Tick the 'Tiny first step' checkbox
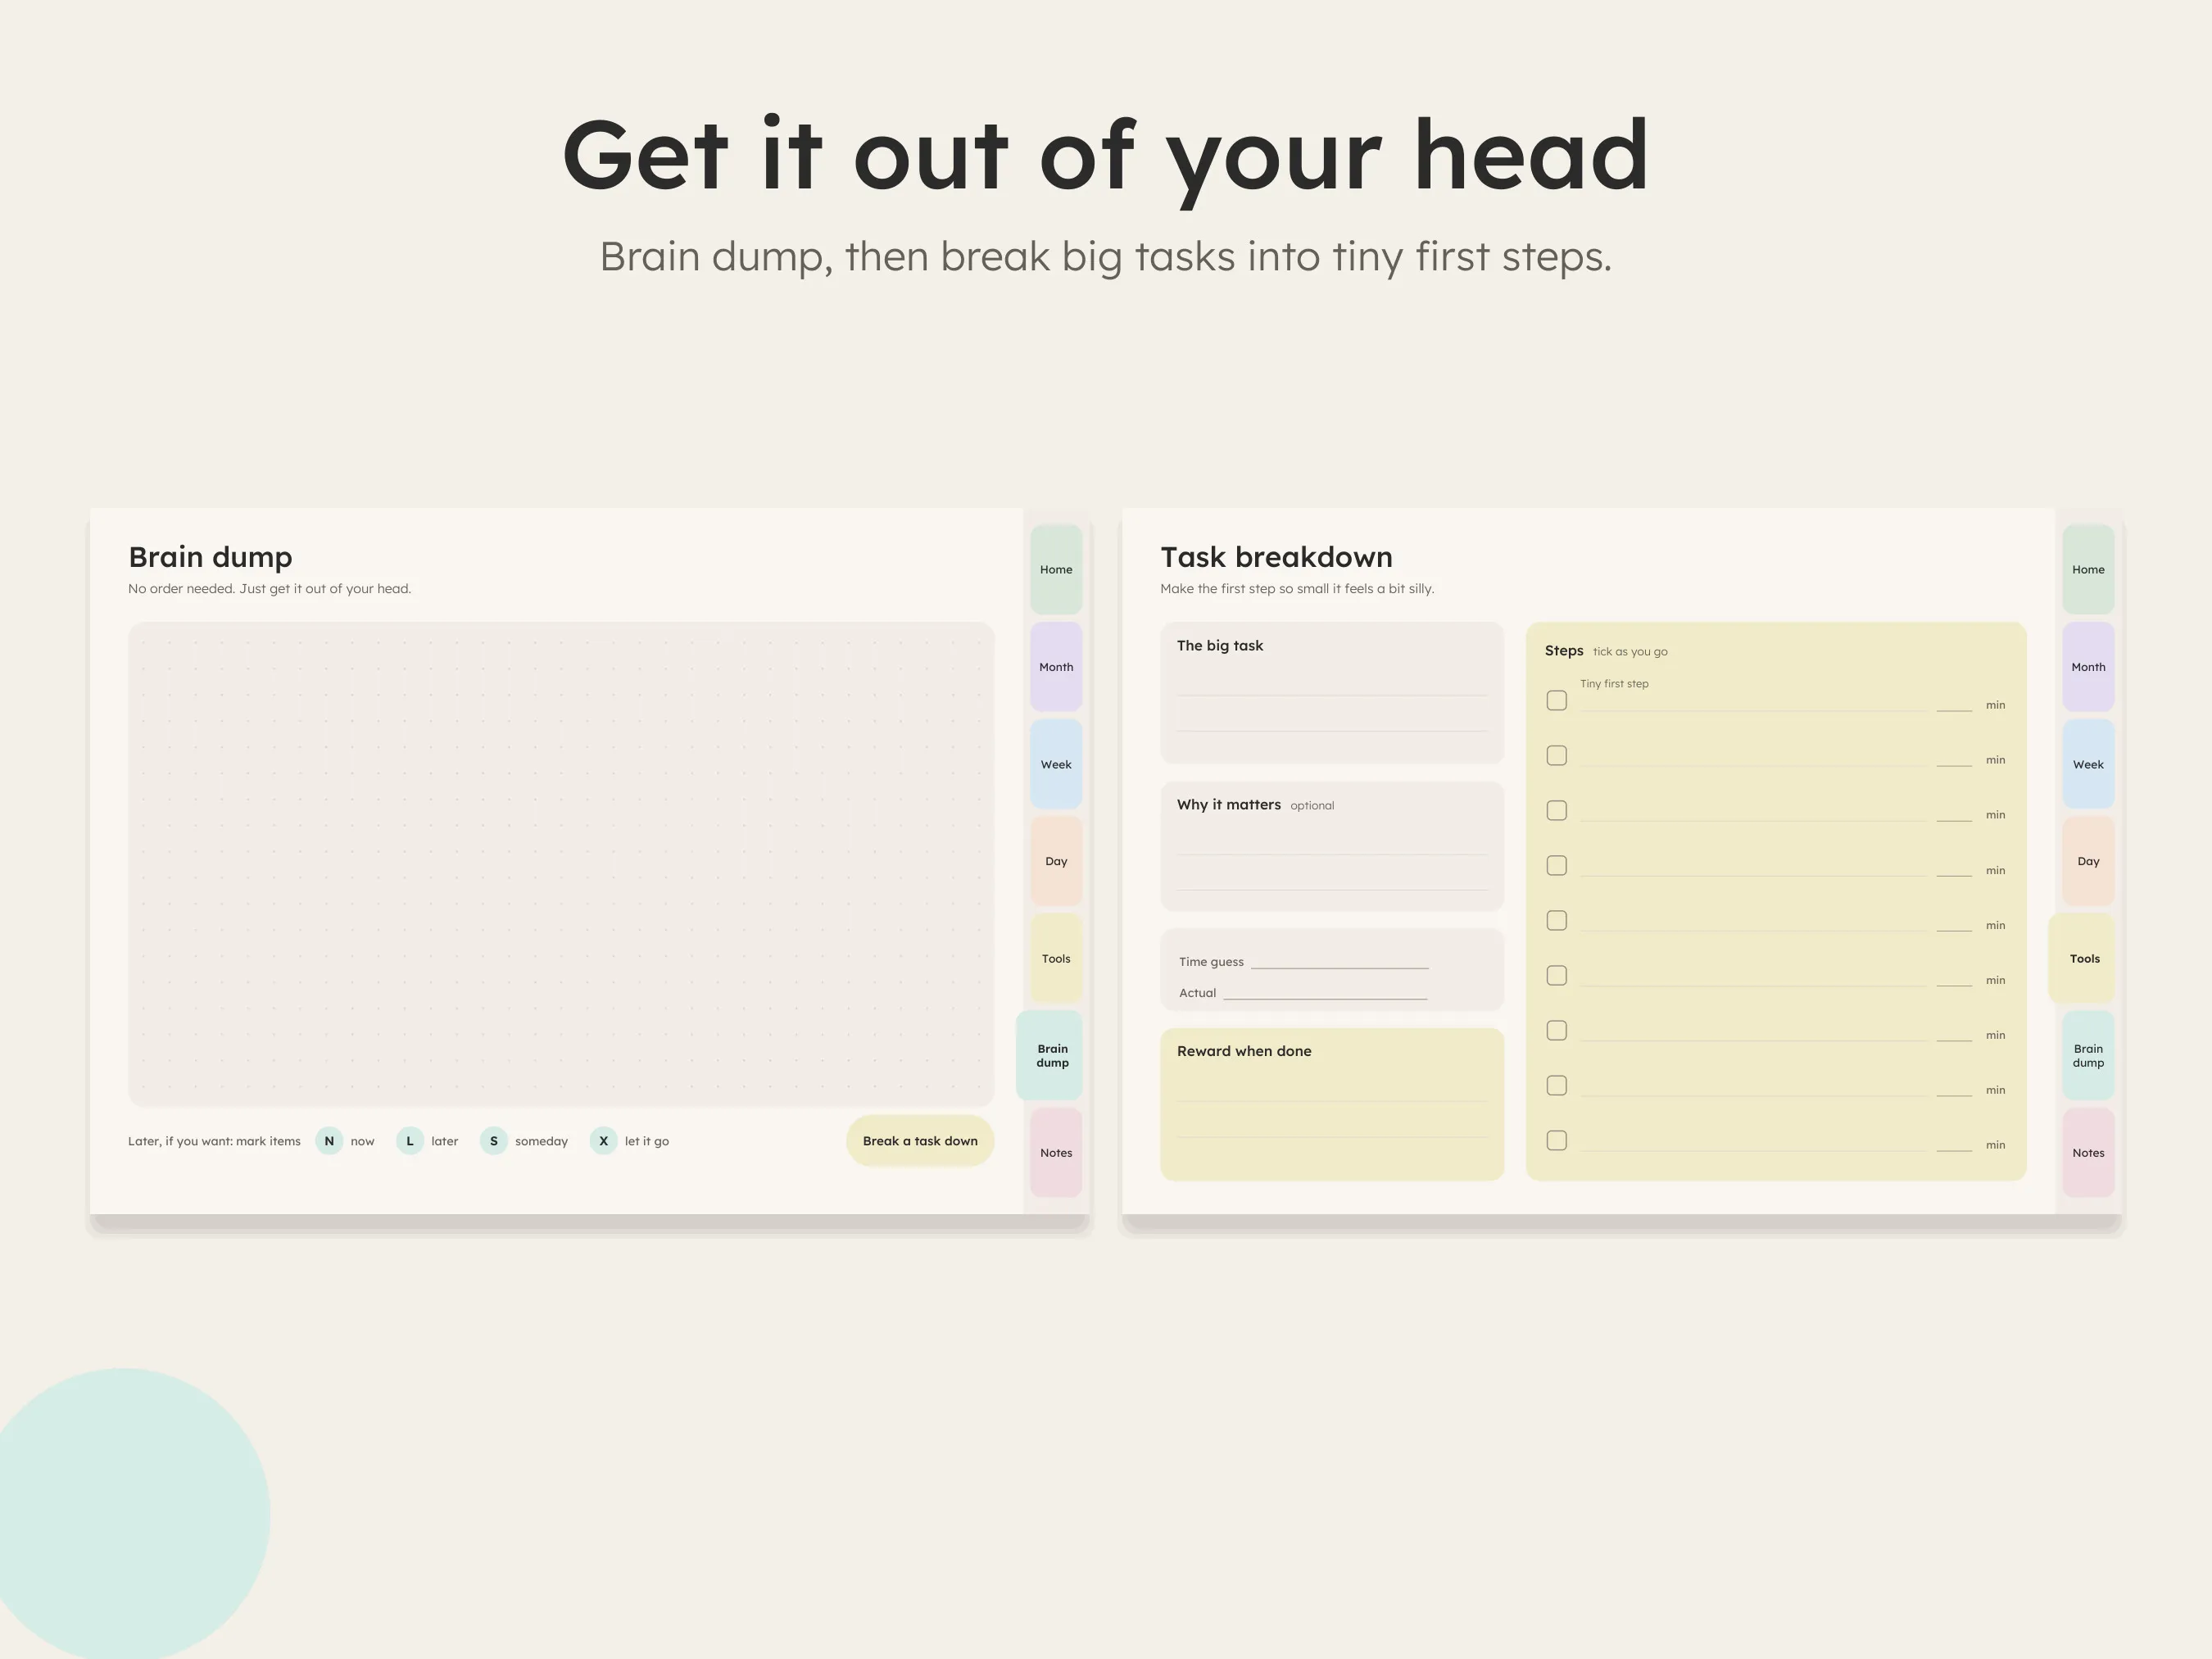 1556,701
